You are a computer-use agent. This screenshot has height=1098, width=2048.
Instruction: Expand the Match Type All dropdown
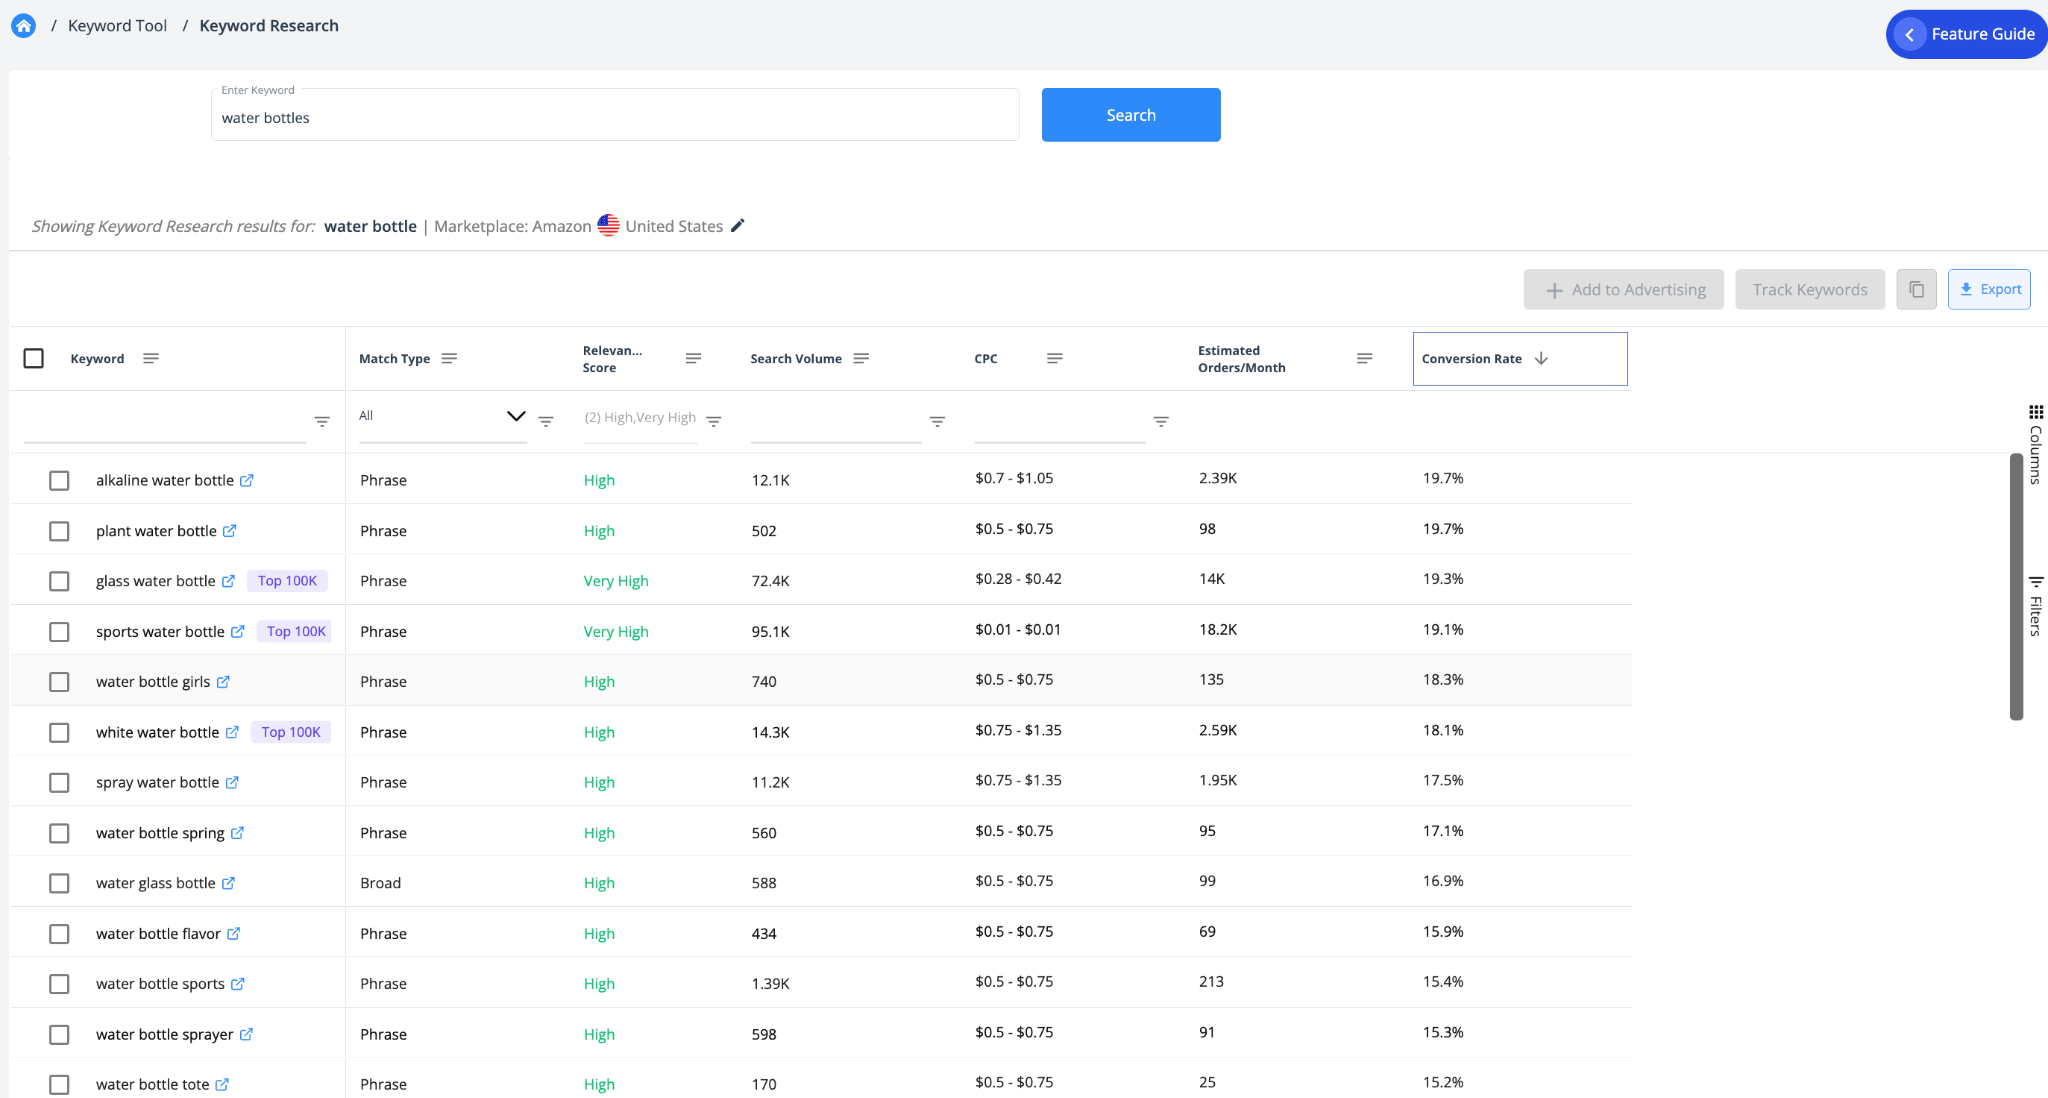(x=515, y=416)
